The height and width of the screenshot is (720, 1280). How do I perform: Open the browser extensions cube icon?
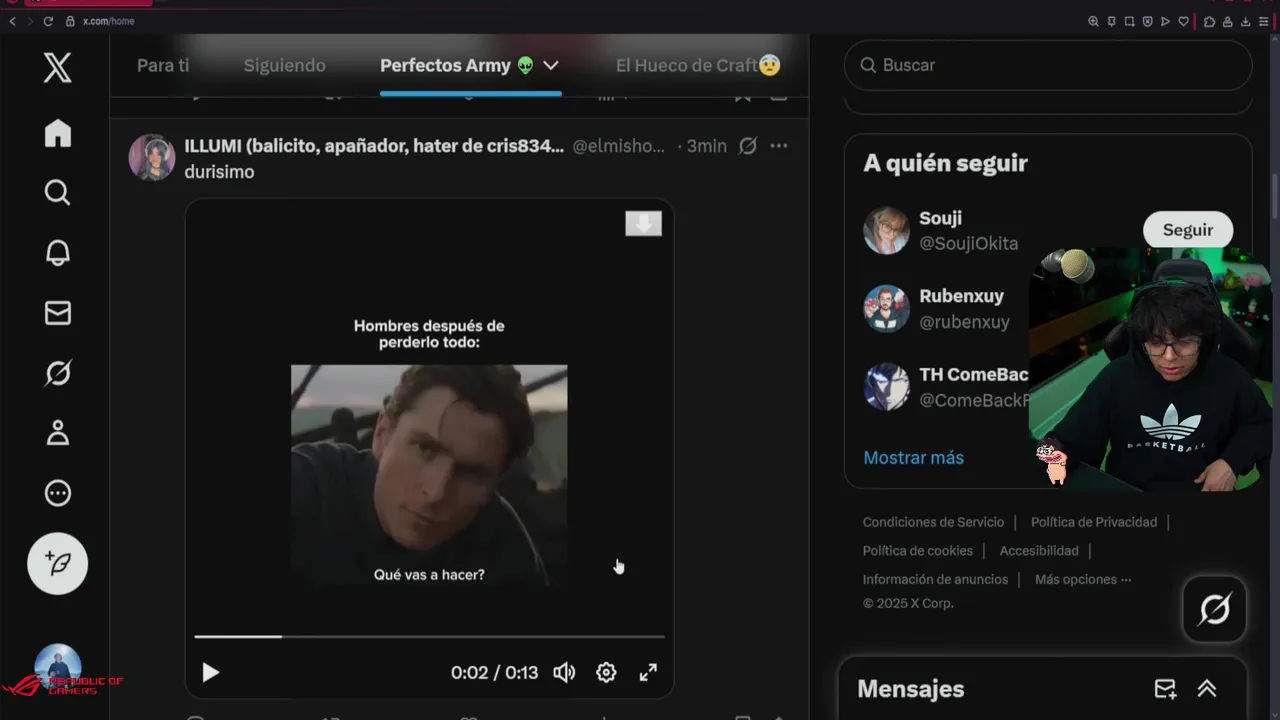(x=1209, y=21)
